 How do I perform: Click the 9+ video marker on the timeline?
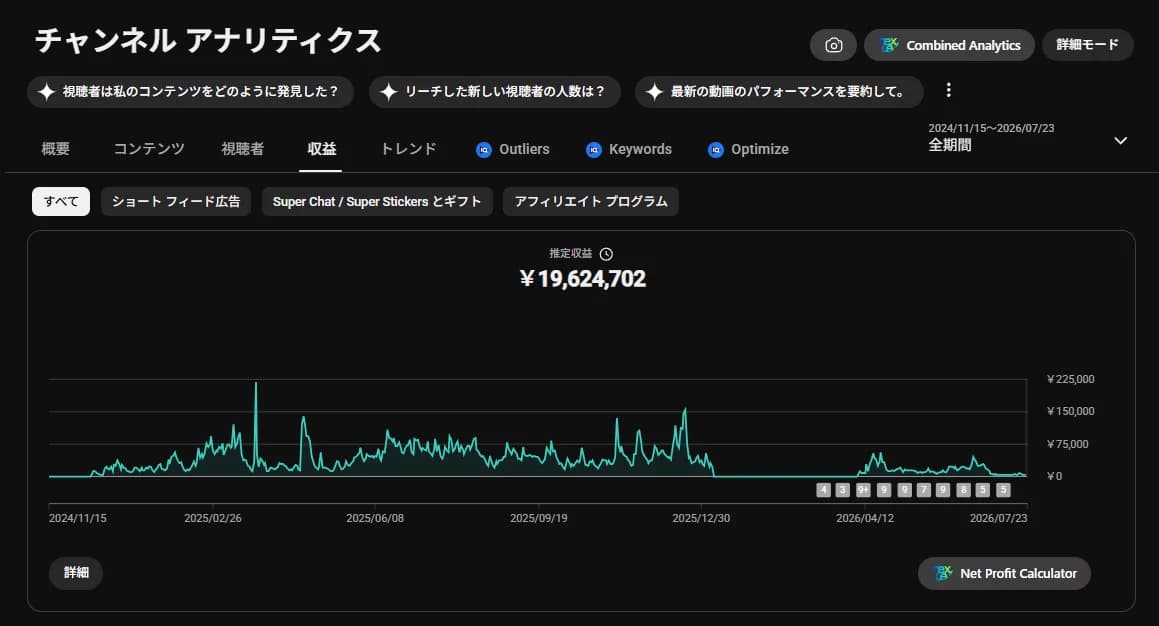[x=863, y=490]
